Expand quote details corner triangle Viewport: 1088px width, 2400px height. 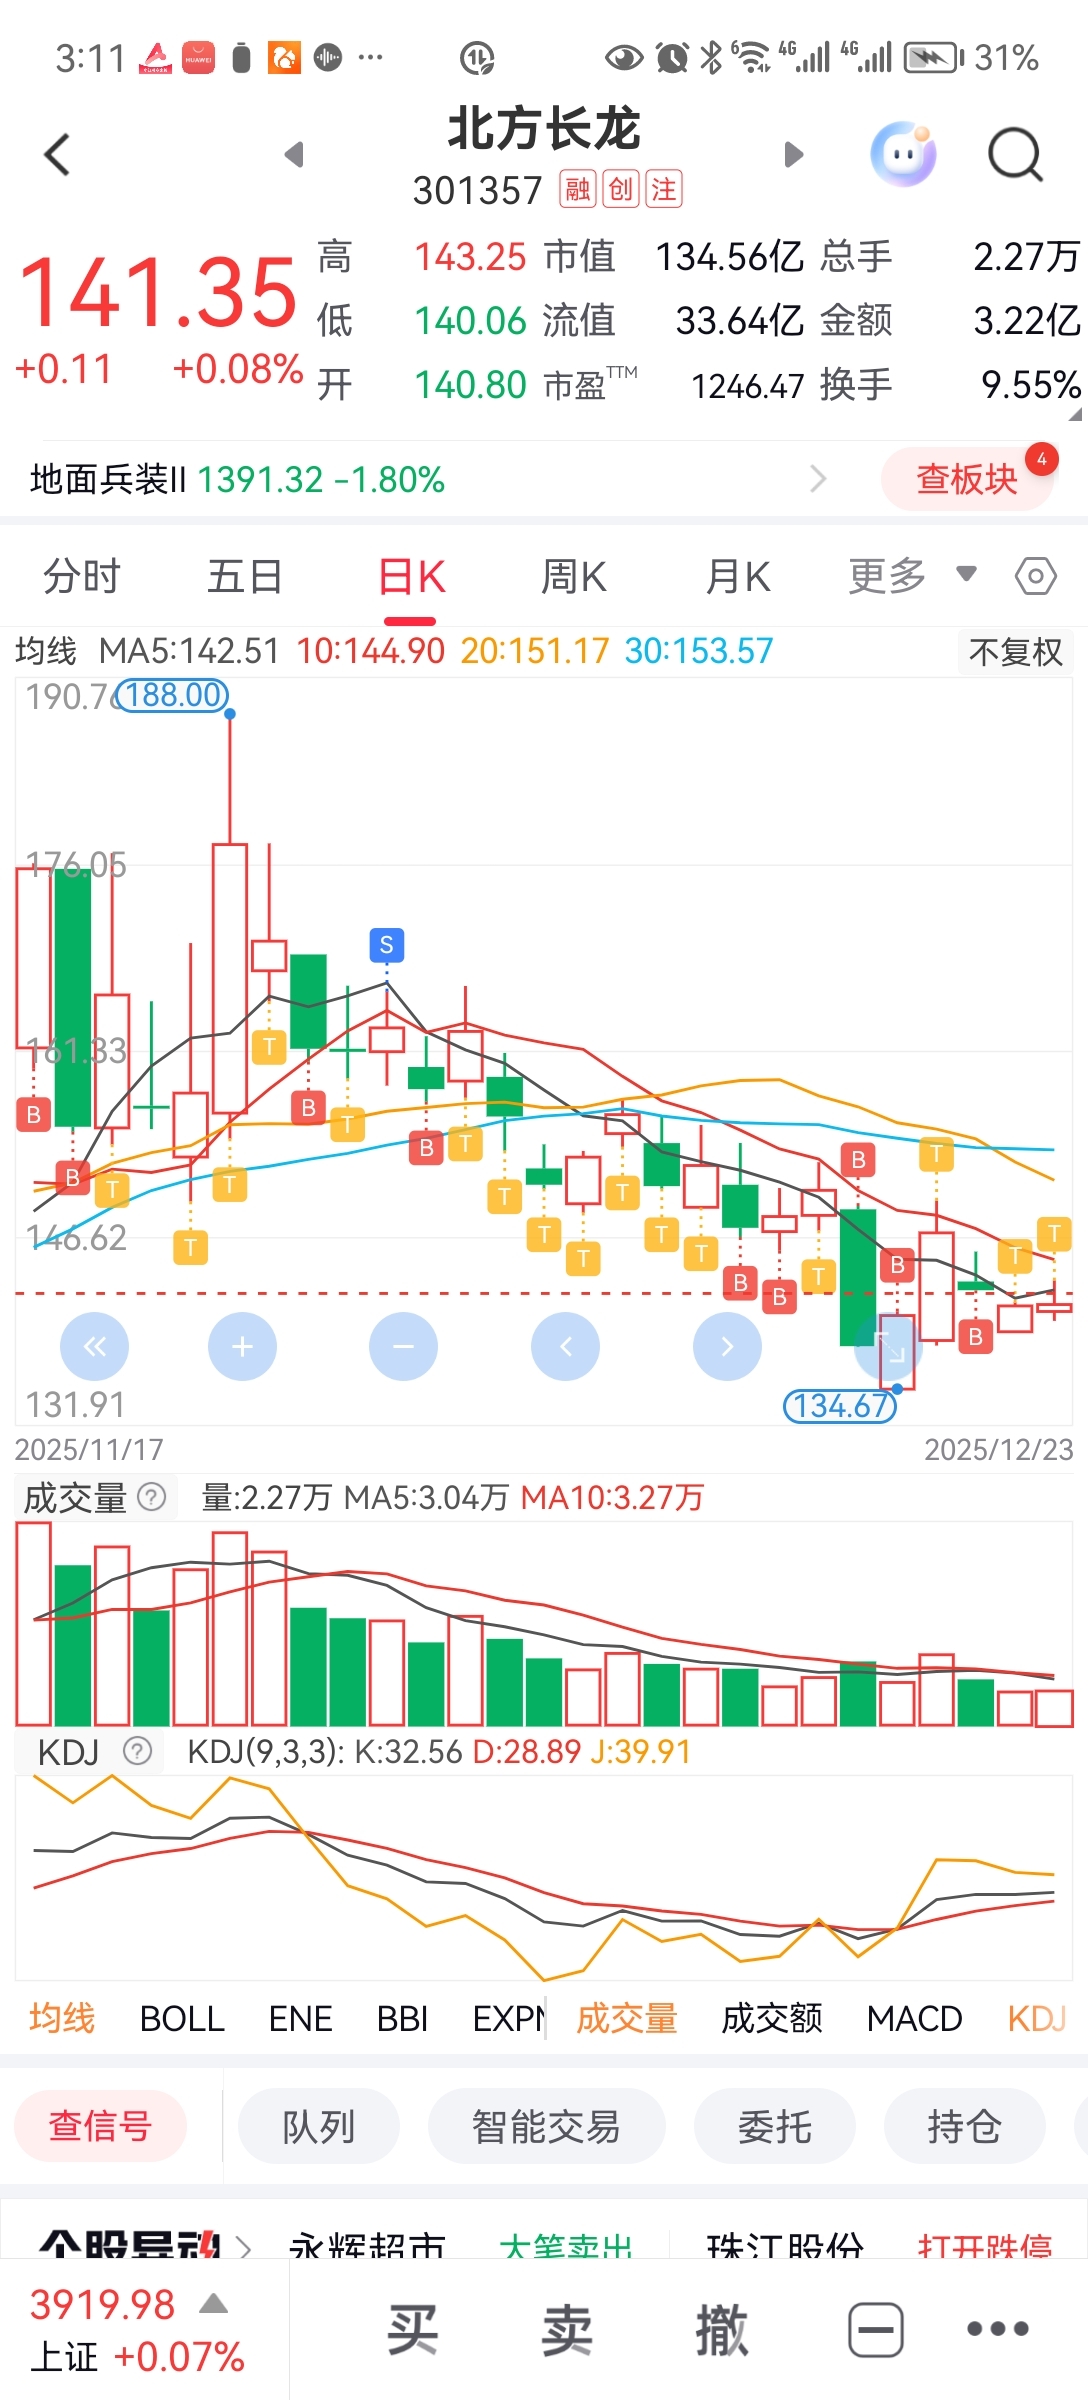click(1075, 413)
